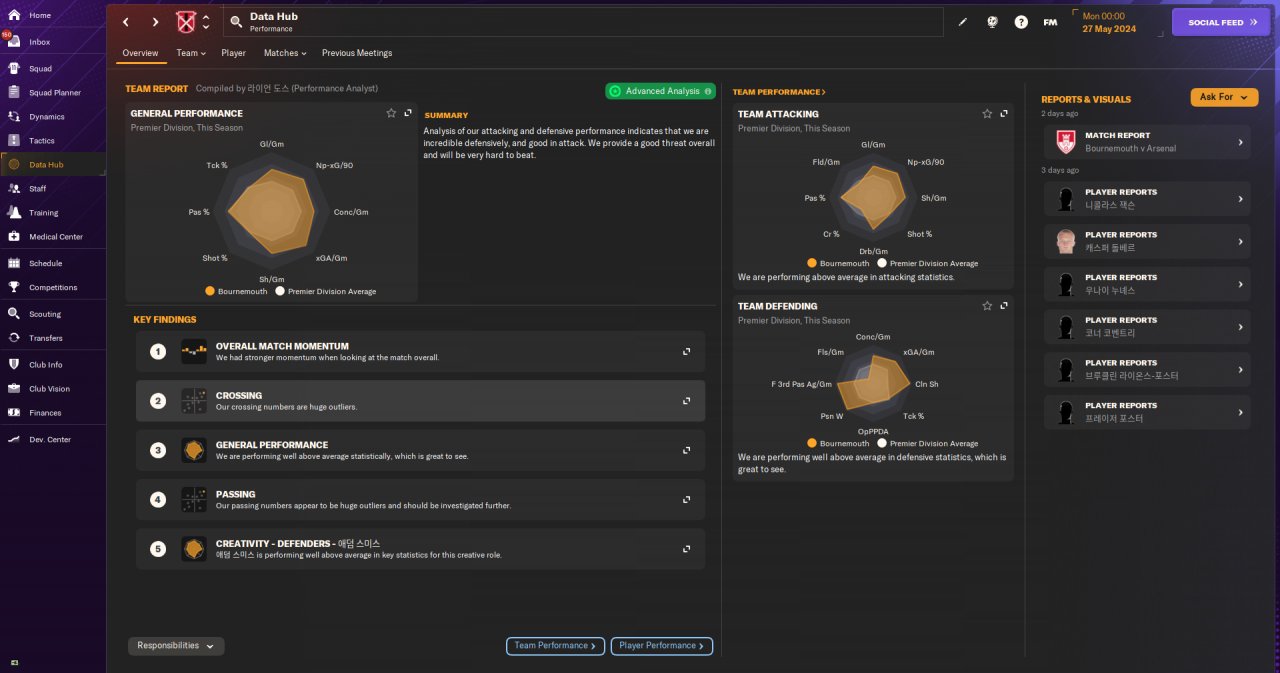
Task: Expand the Responsibilities dropdown
Action: pos(176,646)
